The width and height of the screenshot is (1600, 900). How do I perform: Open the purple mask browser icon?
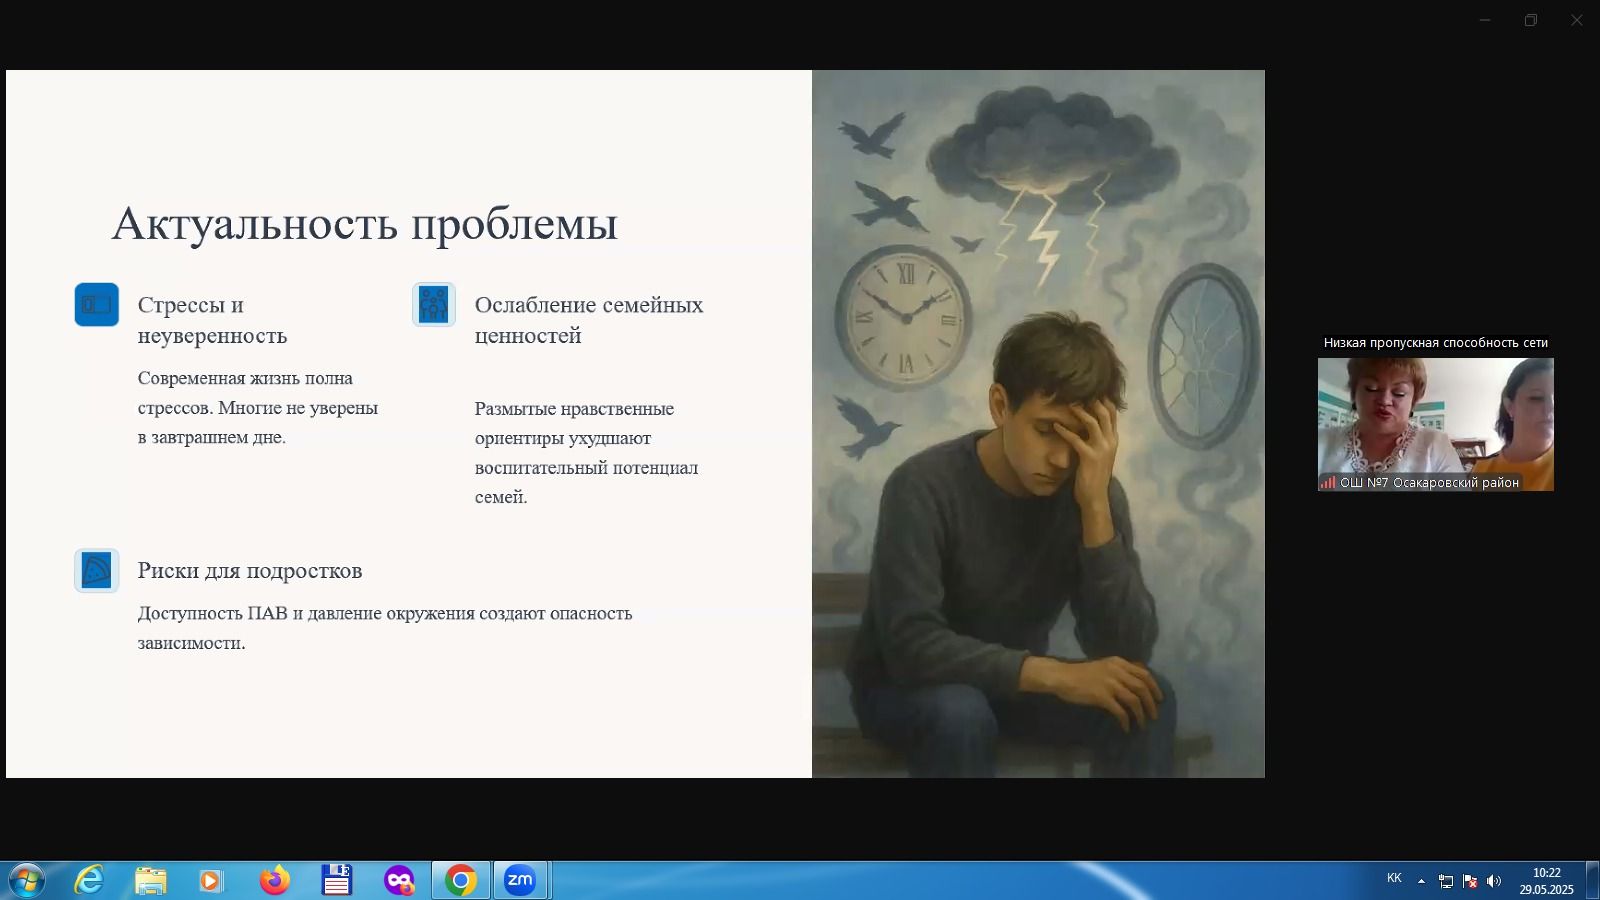(399, 880)
